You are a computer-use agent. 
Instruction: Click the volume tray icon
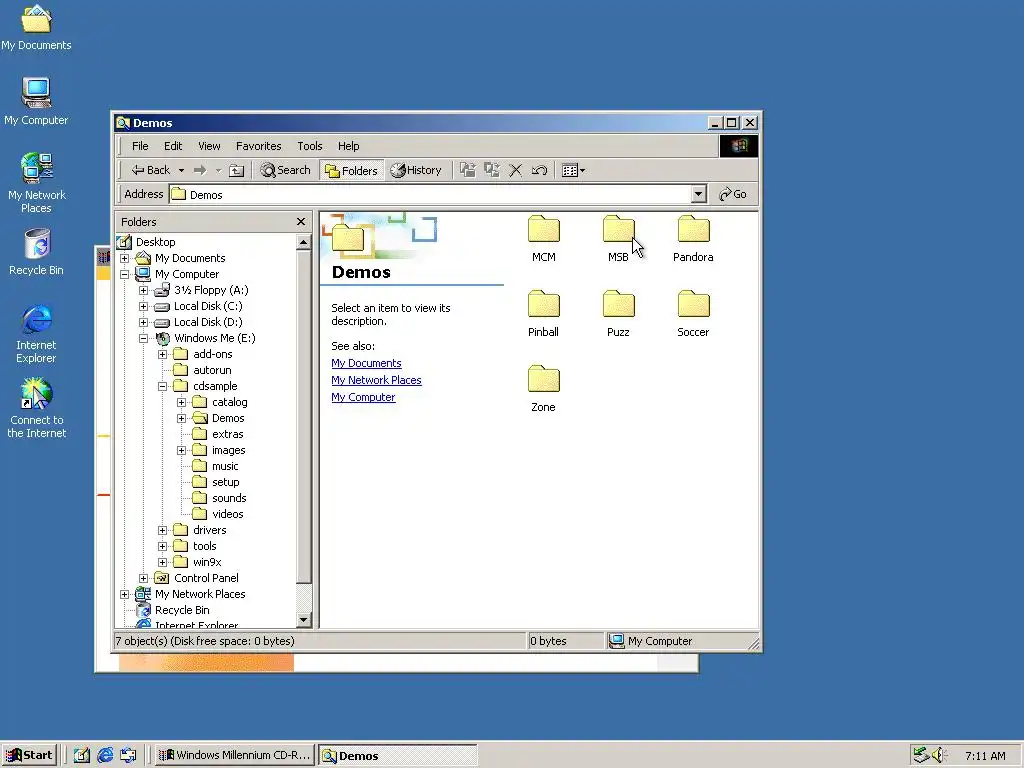coord(939,756)
